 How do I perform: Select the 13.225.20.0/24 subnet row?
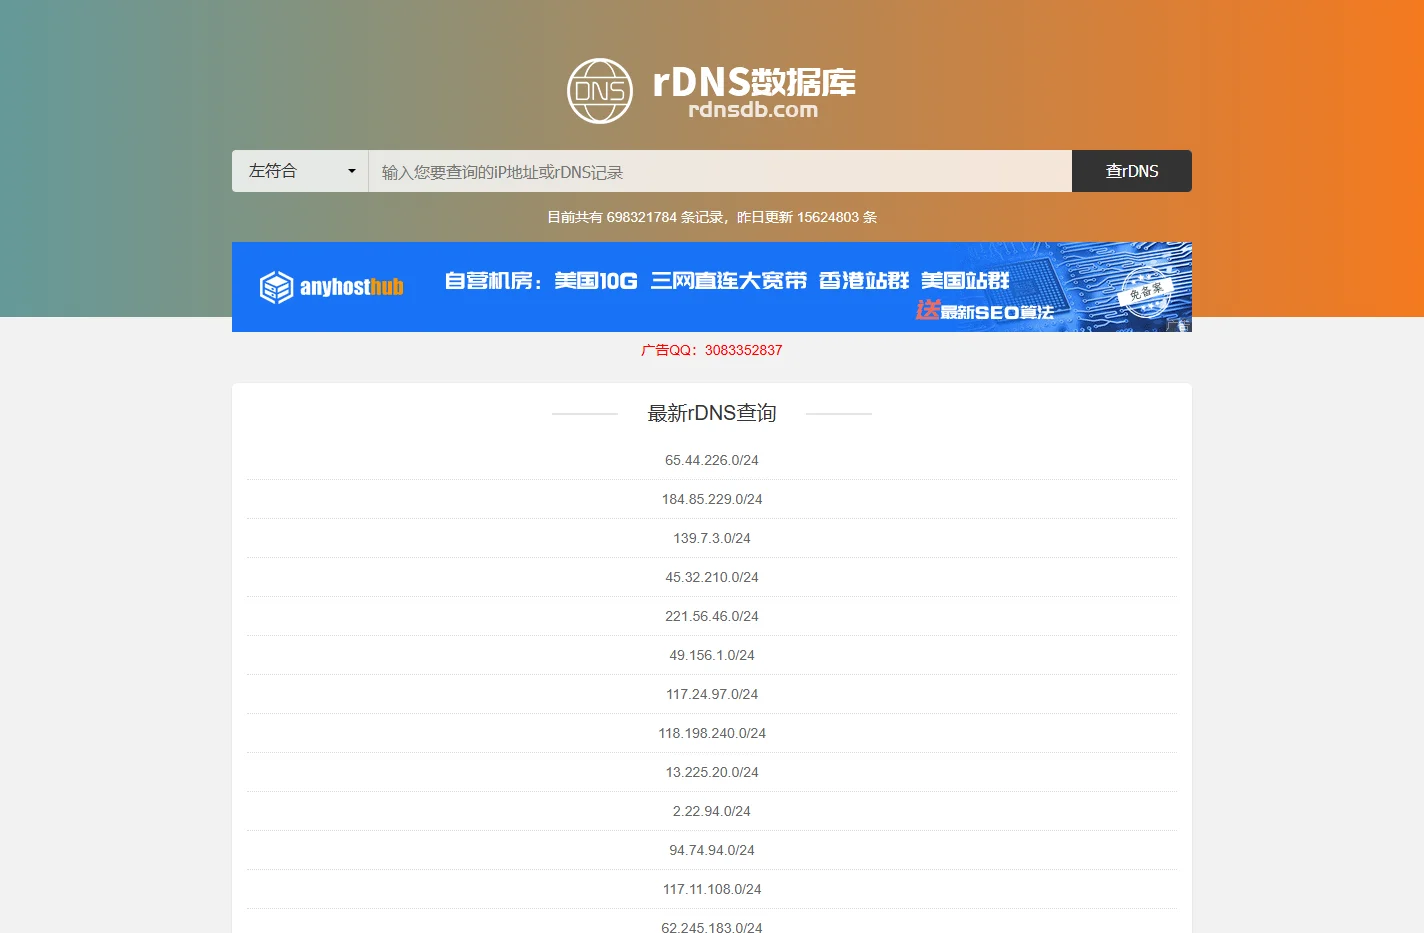712,772
